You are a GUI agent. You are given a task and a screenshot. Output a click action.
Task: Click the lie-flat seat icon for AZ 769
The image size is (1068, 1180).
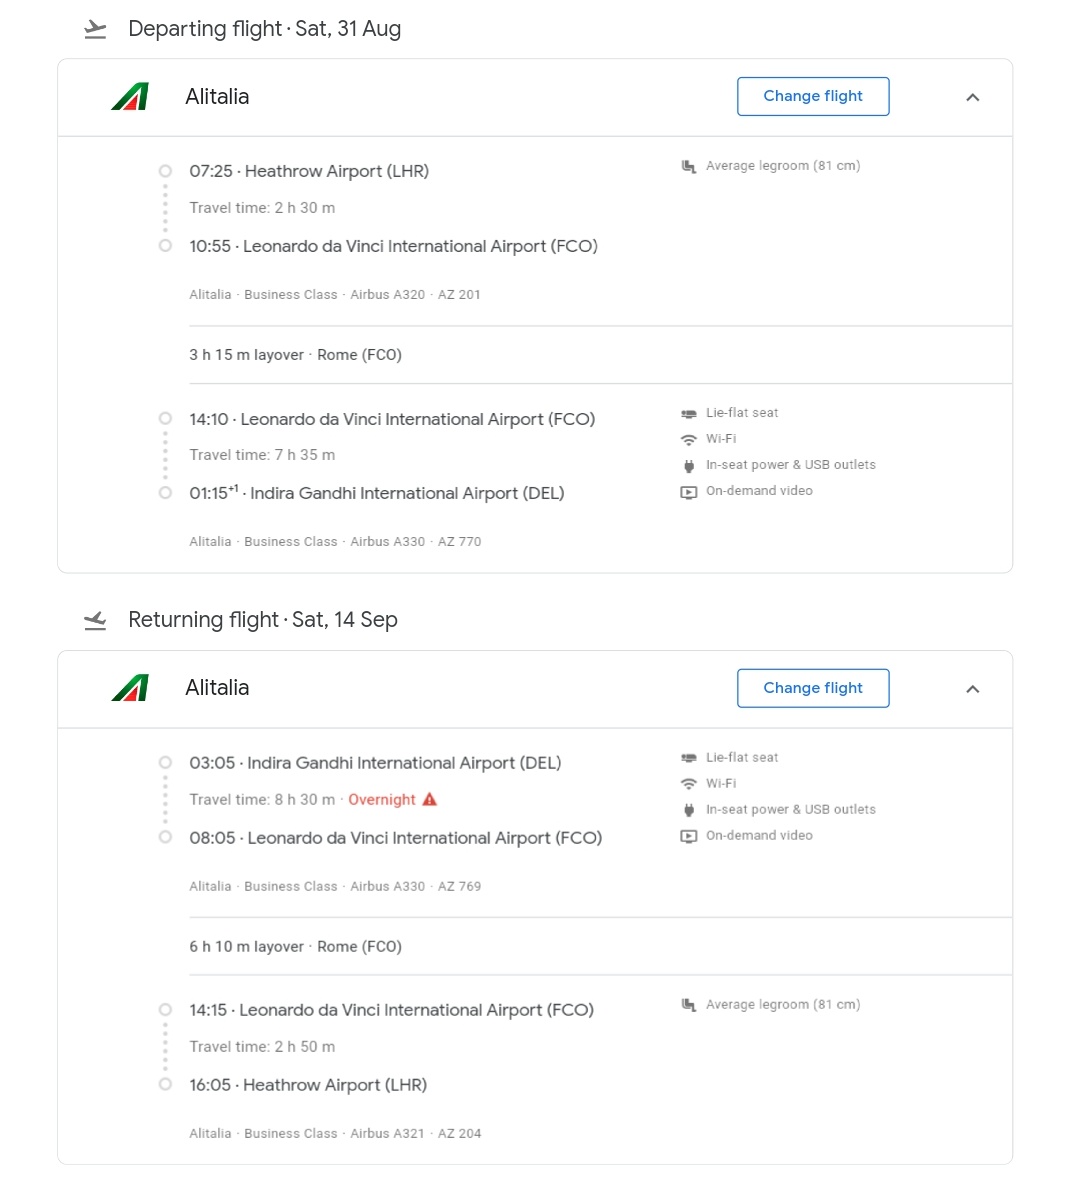[x=688, y=758]
